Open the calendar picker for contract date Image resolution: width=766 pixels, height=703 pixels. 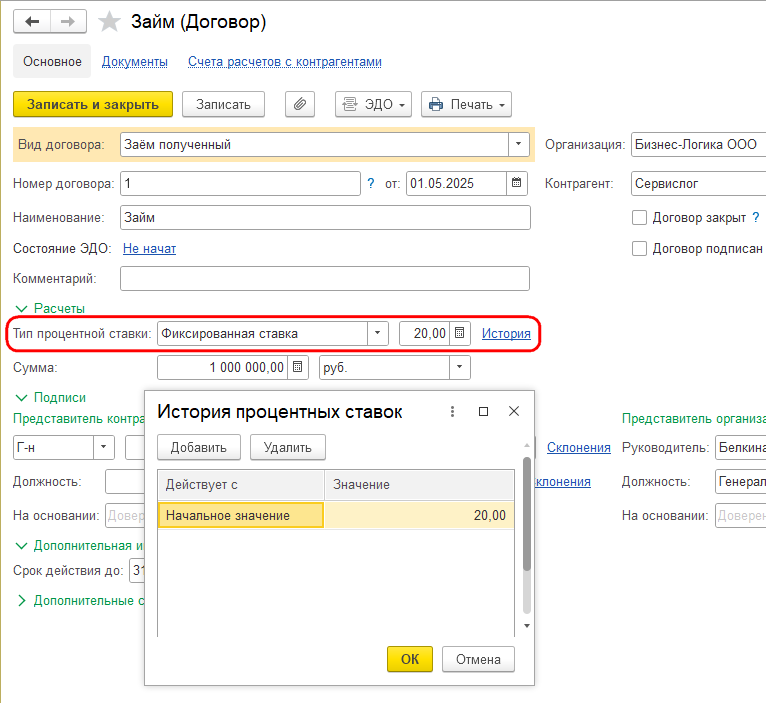[x=516, y=183]
